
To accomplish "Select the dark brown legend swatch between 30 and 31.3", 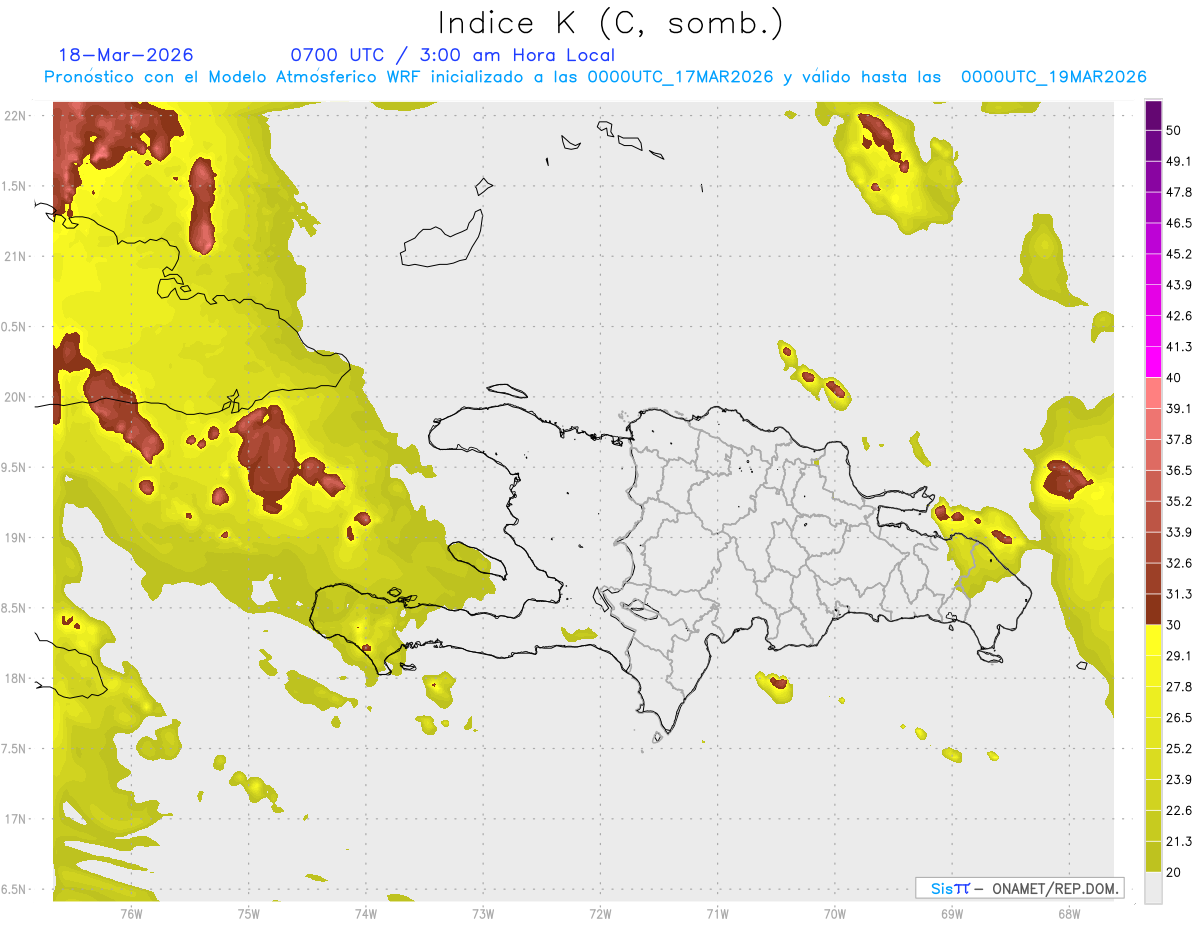I will tap(1154, 610).
